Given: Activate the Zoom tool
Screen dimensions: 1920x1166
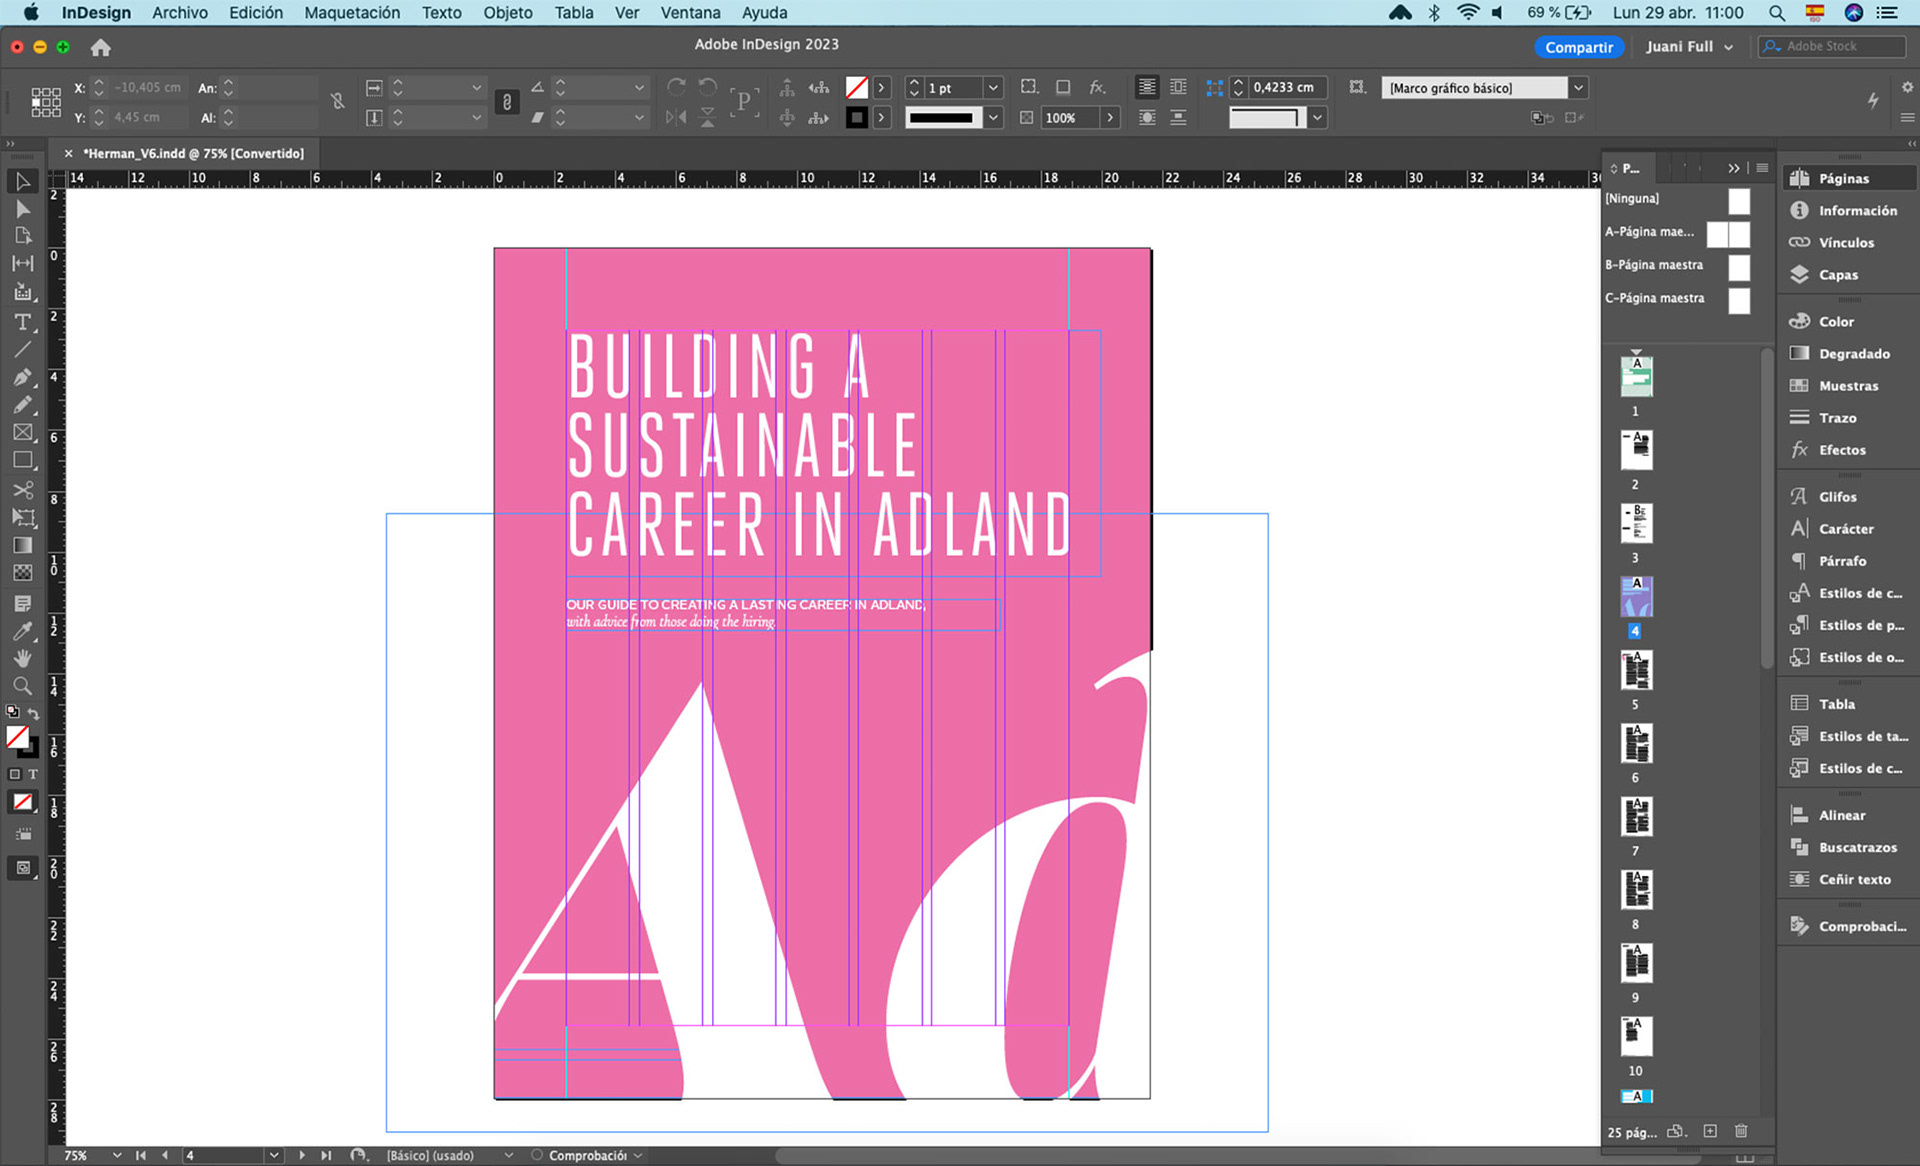Looking at the screenshot, I should 22,686.
